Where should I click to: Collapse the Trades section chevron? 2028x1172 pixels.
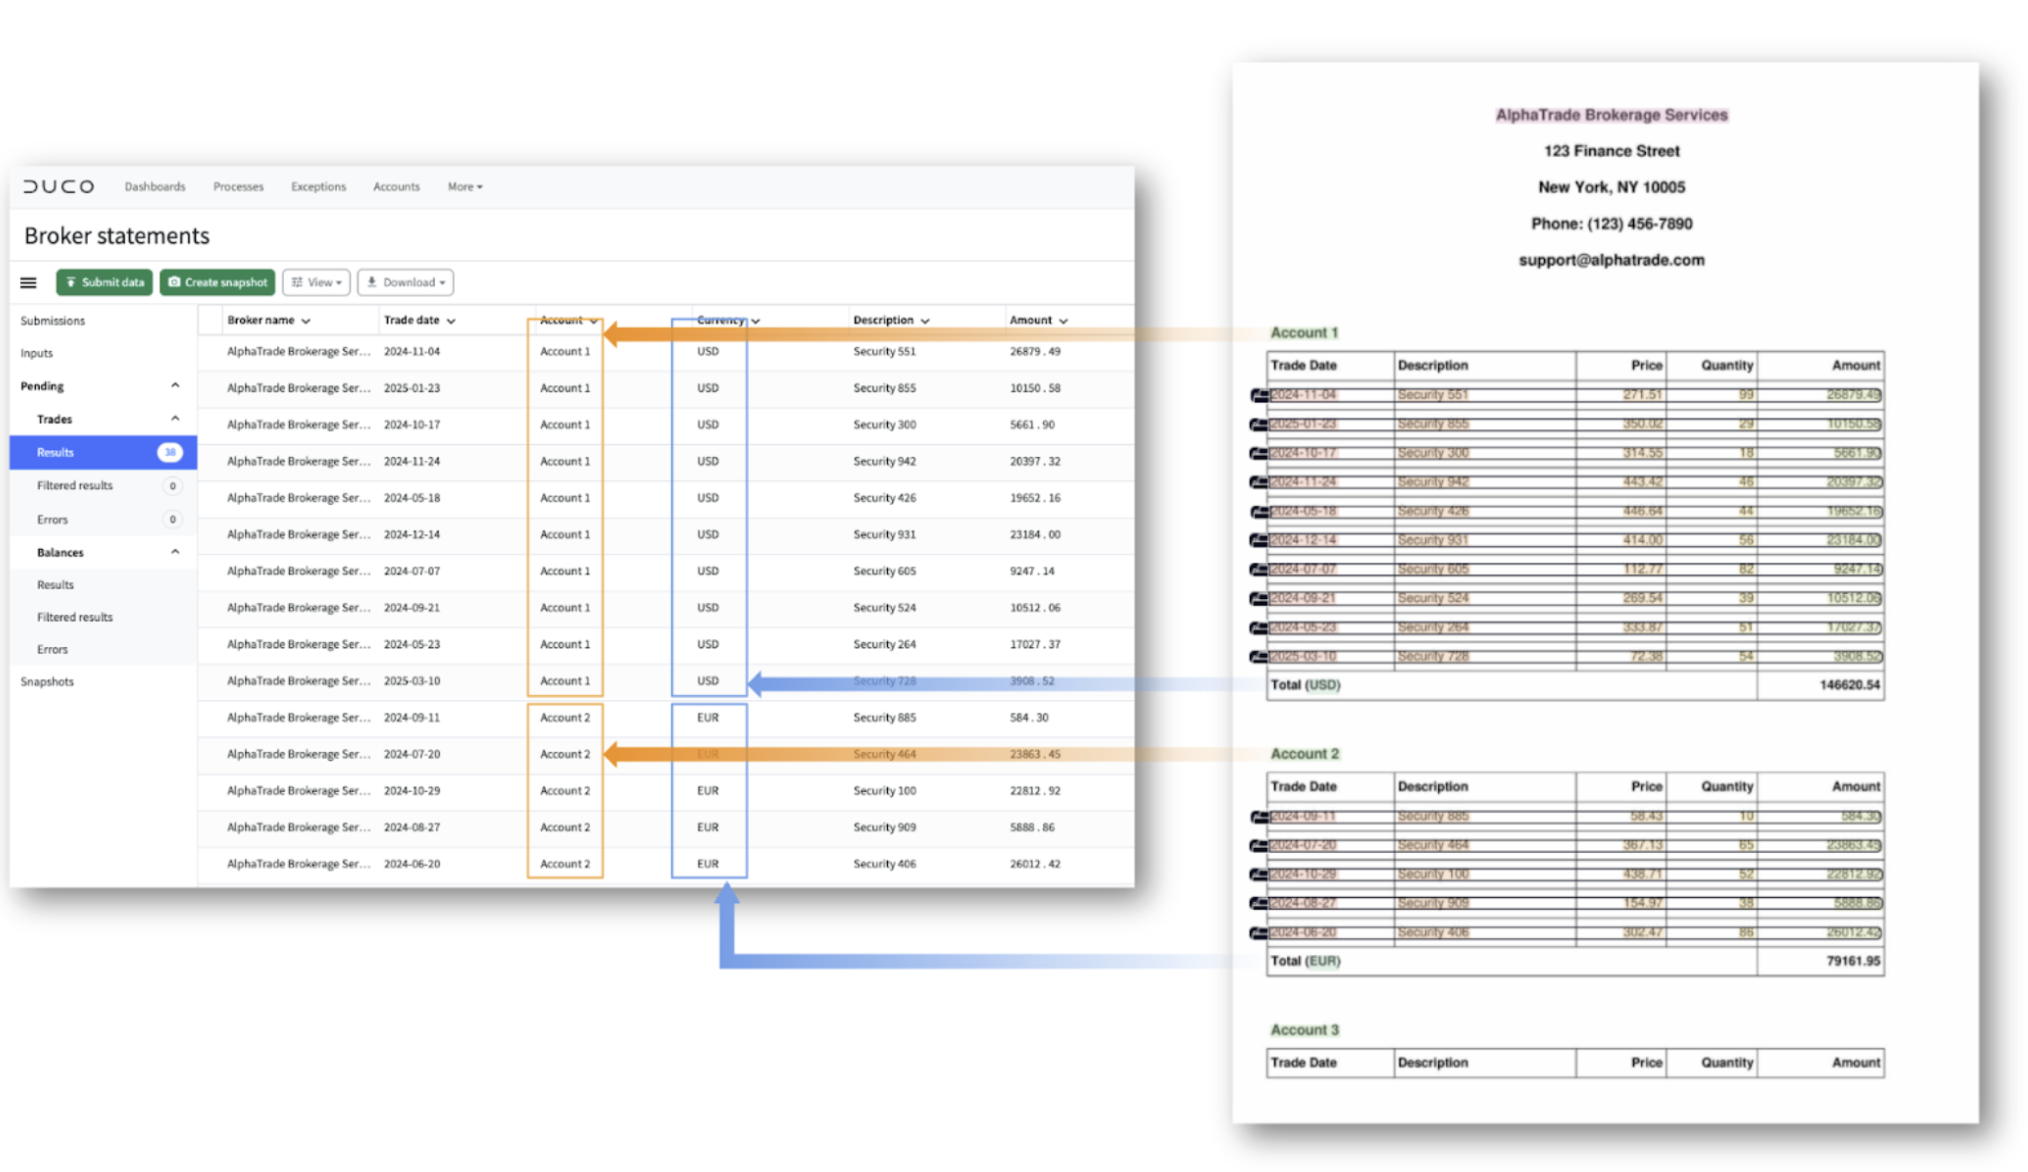tap(175, 419)
